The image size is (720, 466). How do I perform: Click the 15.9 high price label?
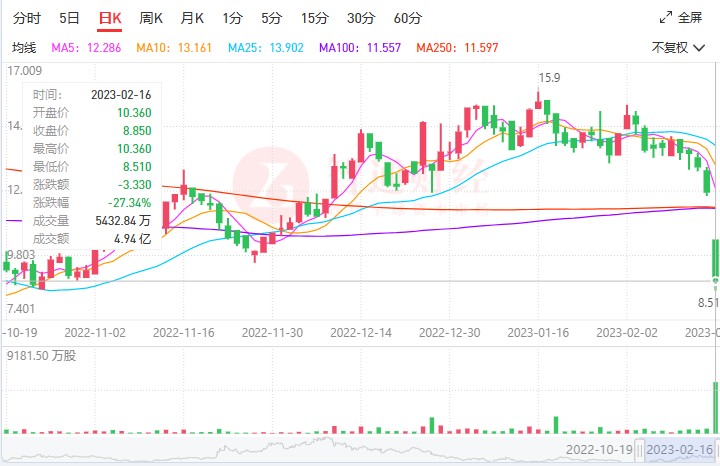click(549, 78)
